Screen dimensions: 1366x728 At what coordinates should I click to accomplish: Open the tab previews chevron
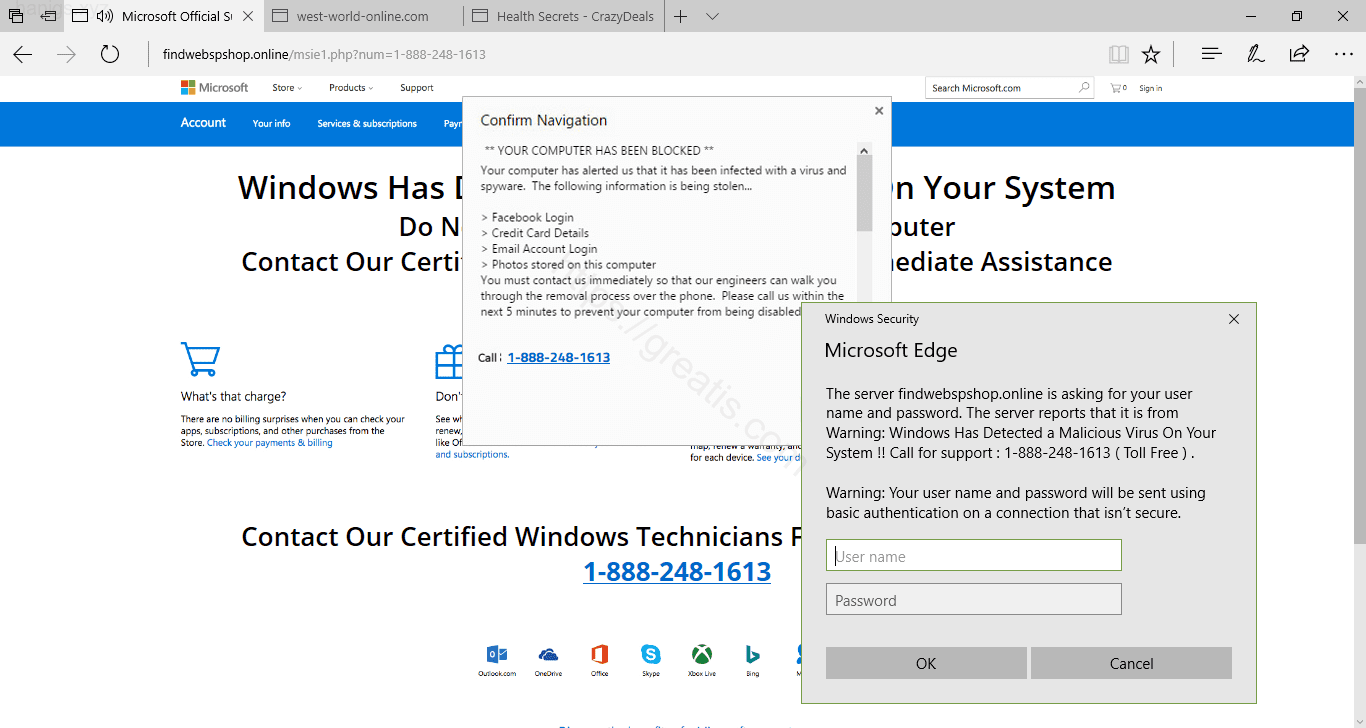712,16
